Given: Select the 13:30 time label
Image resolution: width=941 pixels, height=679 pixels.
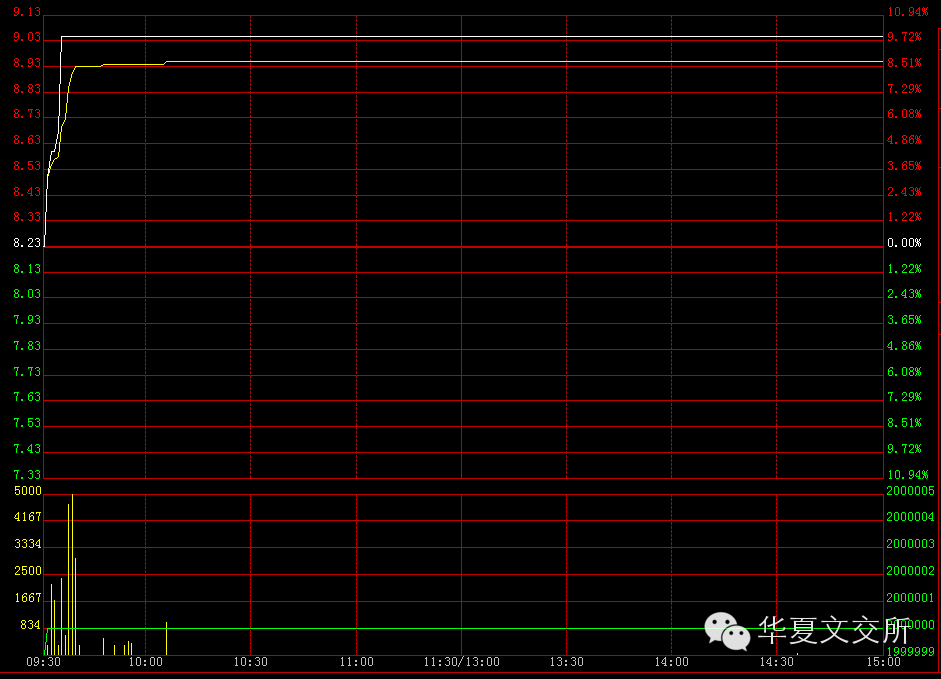Looking at the screenshot, I should pos(567,662).
